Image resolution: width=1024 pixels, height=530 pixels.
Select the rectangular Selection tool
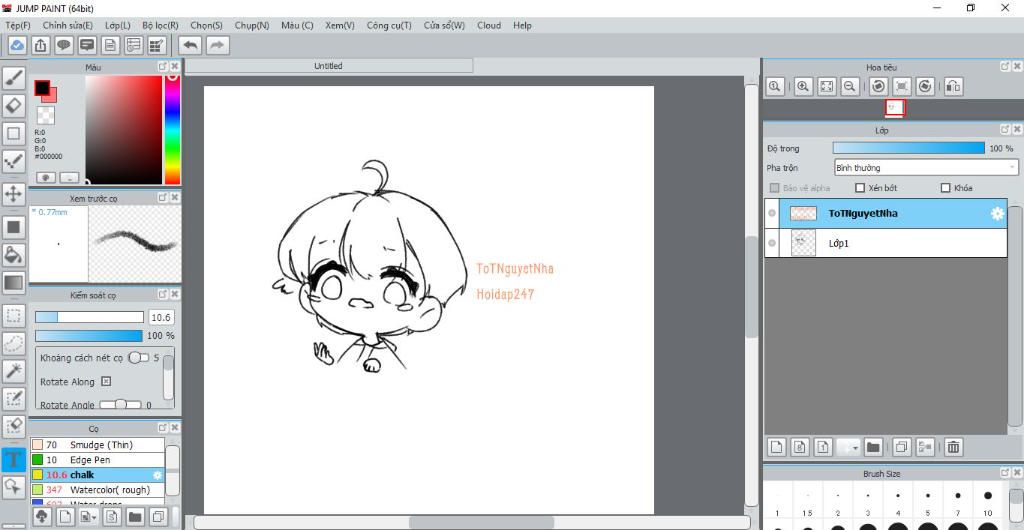[14, 317]
